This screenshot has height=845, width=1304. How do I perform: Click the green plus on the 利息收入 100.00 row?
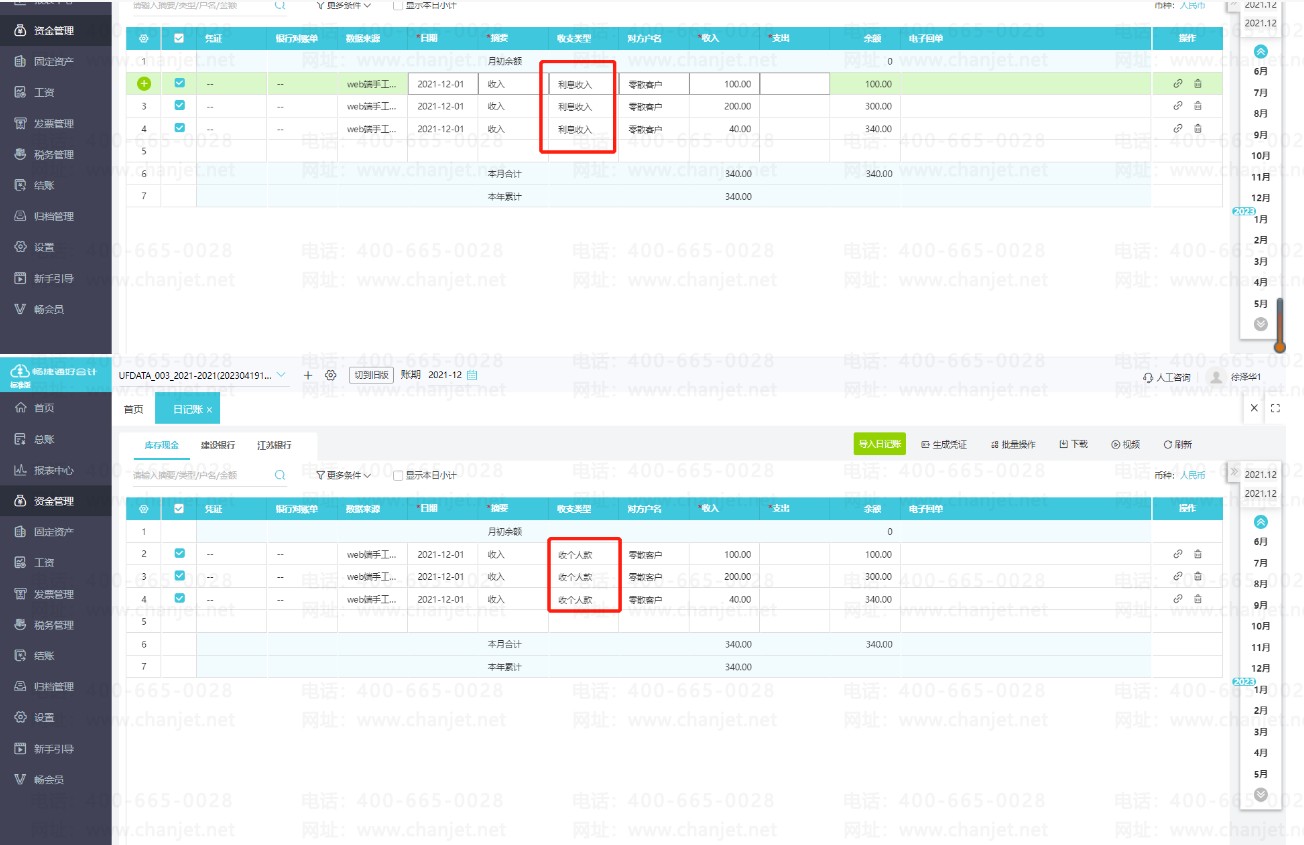[144, 84]
